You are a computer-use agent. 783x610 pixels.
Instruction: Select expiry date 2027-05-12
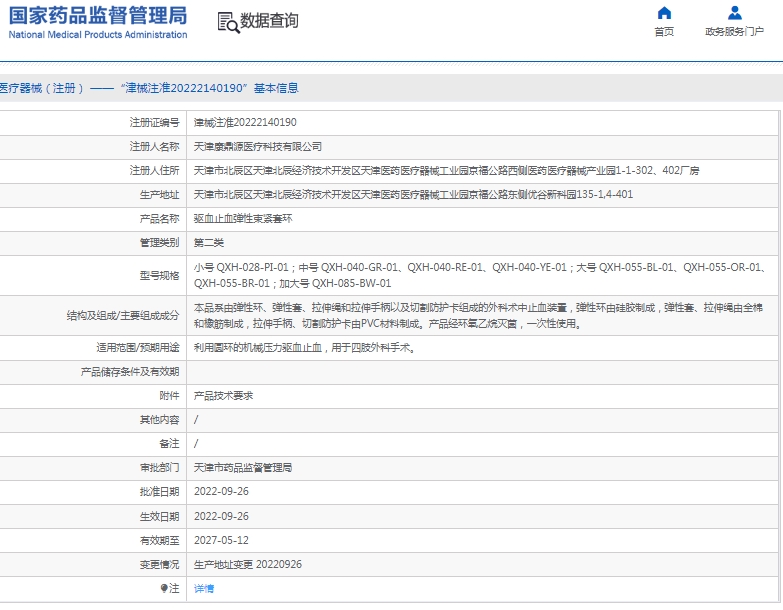[x=221, y=540]
